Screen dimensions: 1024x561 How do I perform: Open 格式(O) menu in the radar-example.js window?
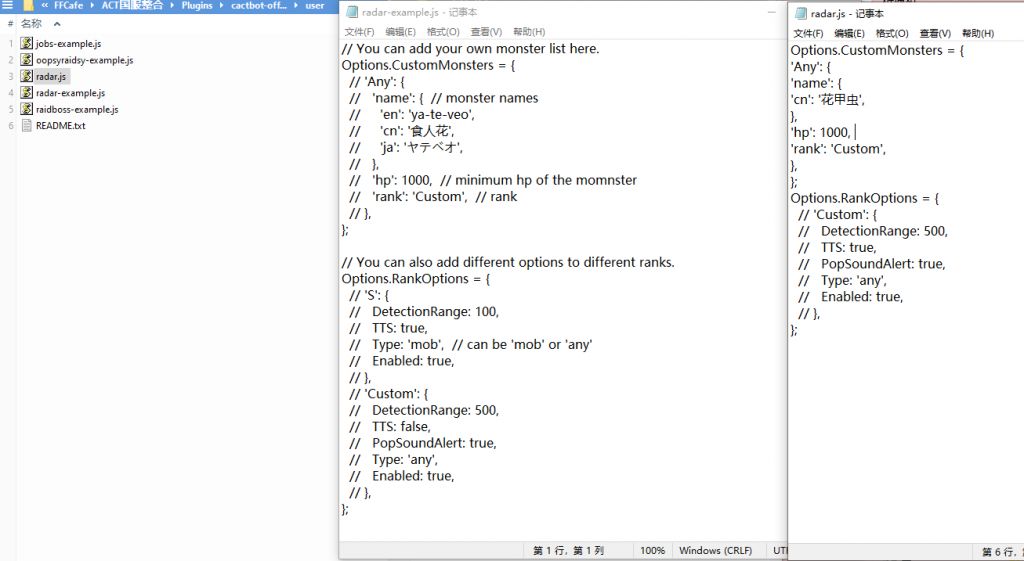(443, 31)
